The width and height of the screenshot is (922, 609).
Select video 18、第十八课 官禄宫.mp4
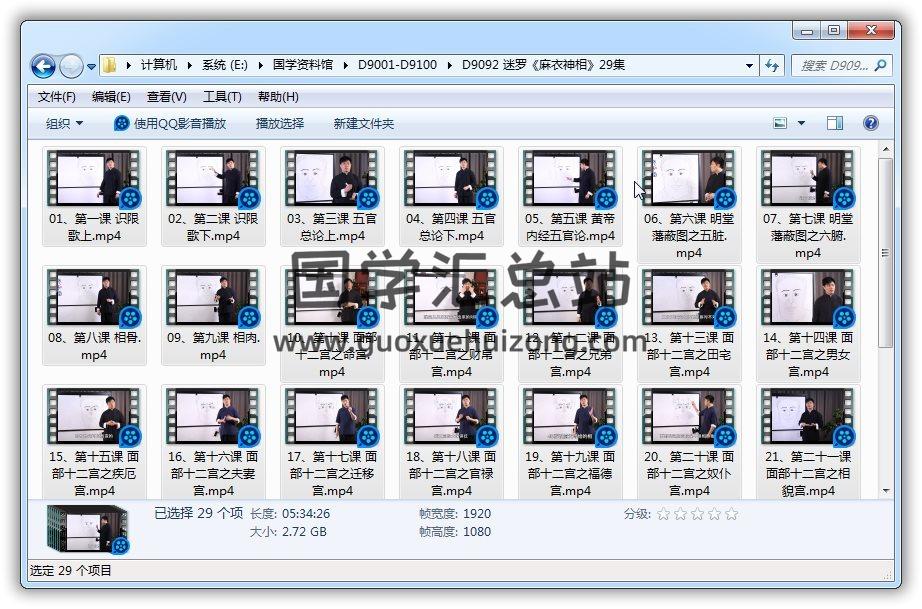point(451,443)
